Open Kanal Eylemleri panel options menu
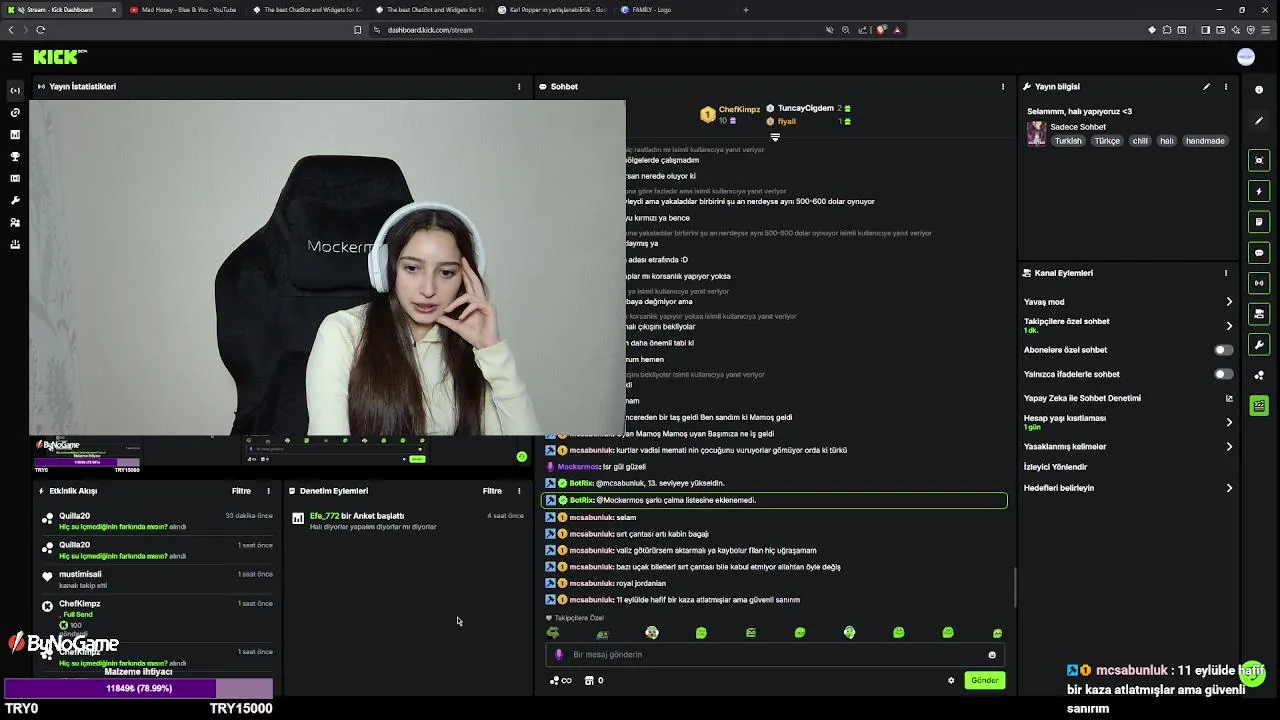1280x720 pixels. tap(1226, 273)
